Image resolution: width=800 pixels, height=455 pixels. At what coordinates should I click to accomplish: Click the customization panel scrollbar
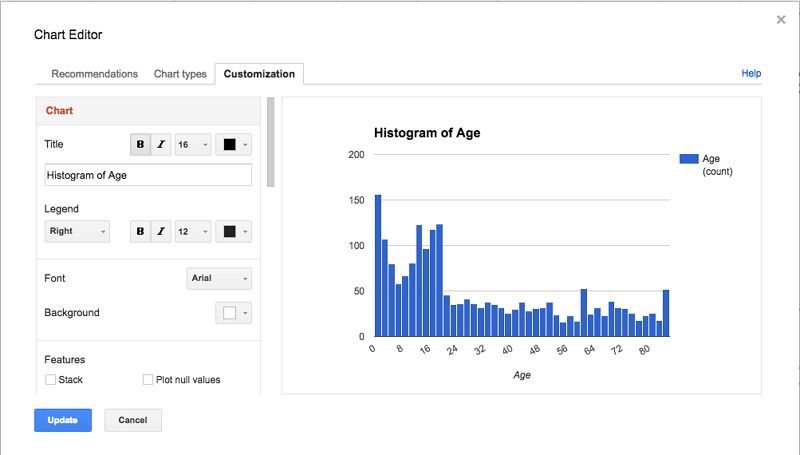[x=270, y=142]
